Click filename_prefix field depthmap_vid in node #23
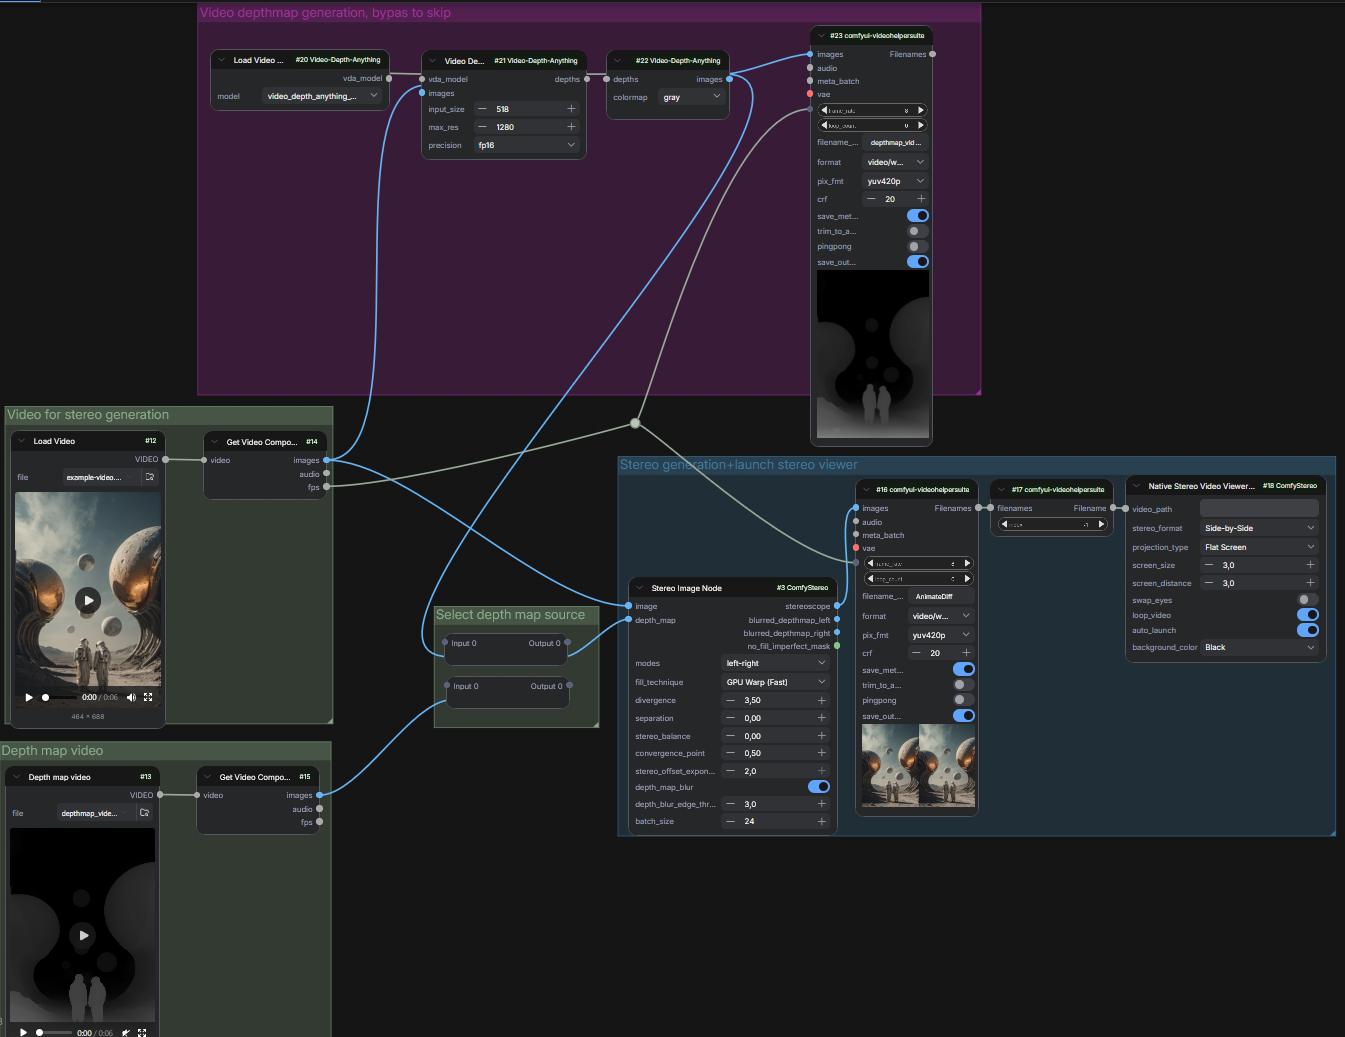 (x=895, y=143)
